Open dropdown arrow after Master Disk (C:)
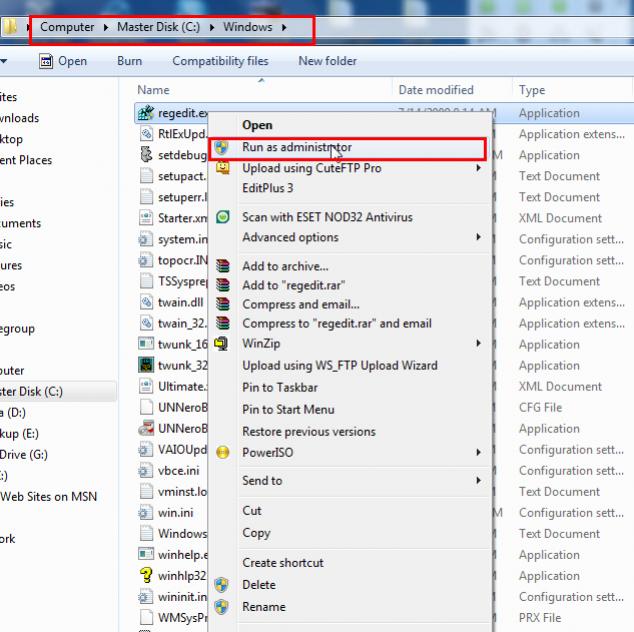This screenshot has height=632, width=634. coord(212,27)
